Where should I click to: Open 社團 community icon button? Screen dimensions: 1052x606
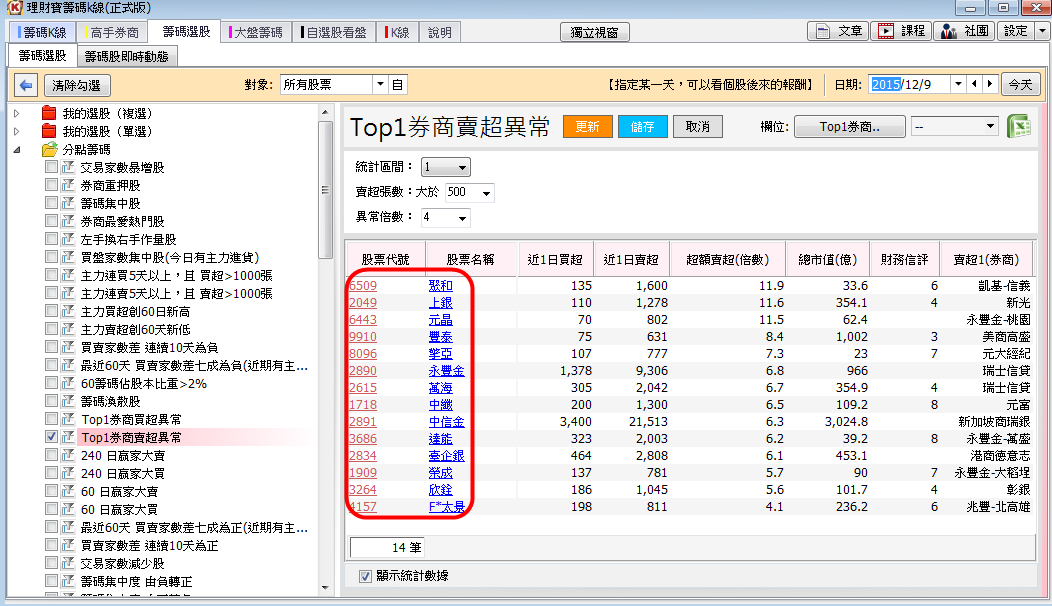pyautogui.click(x=964, y=32)
